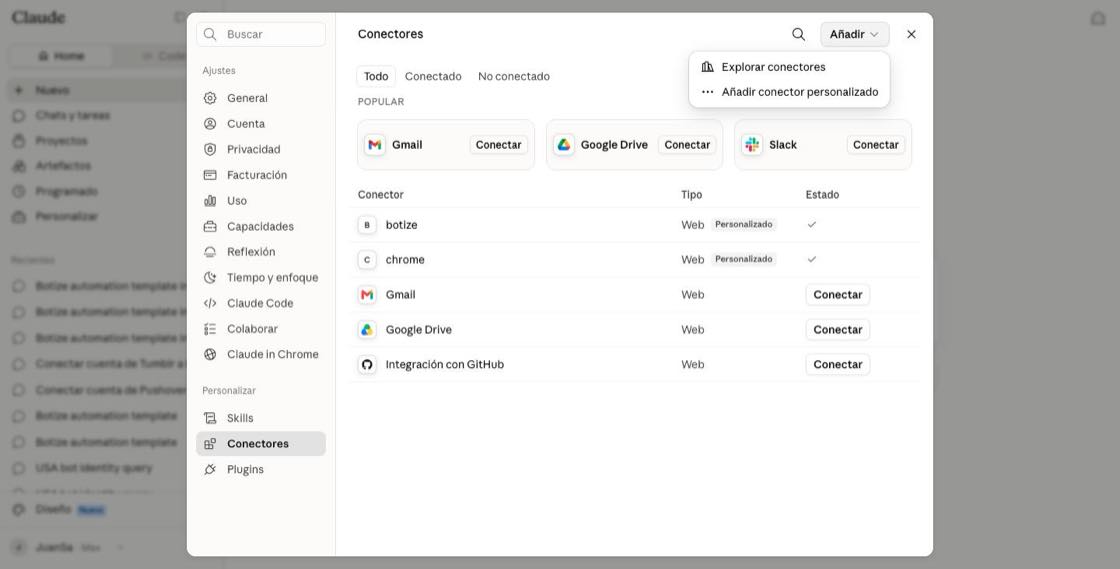Screen dimensions: 1120x569
Task: Close the settings dialog with X
Action: pos(911,34)
